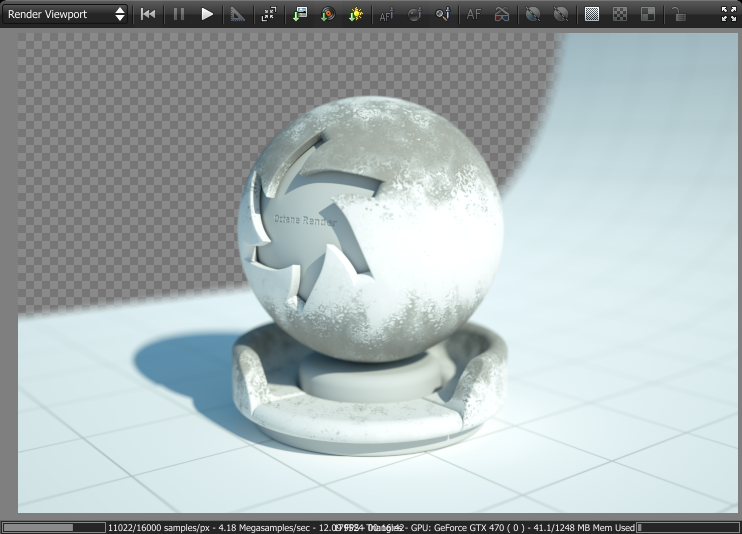
Task: Toggle the 3D stereo glasses mode
Action: pos(502,14)
